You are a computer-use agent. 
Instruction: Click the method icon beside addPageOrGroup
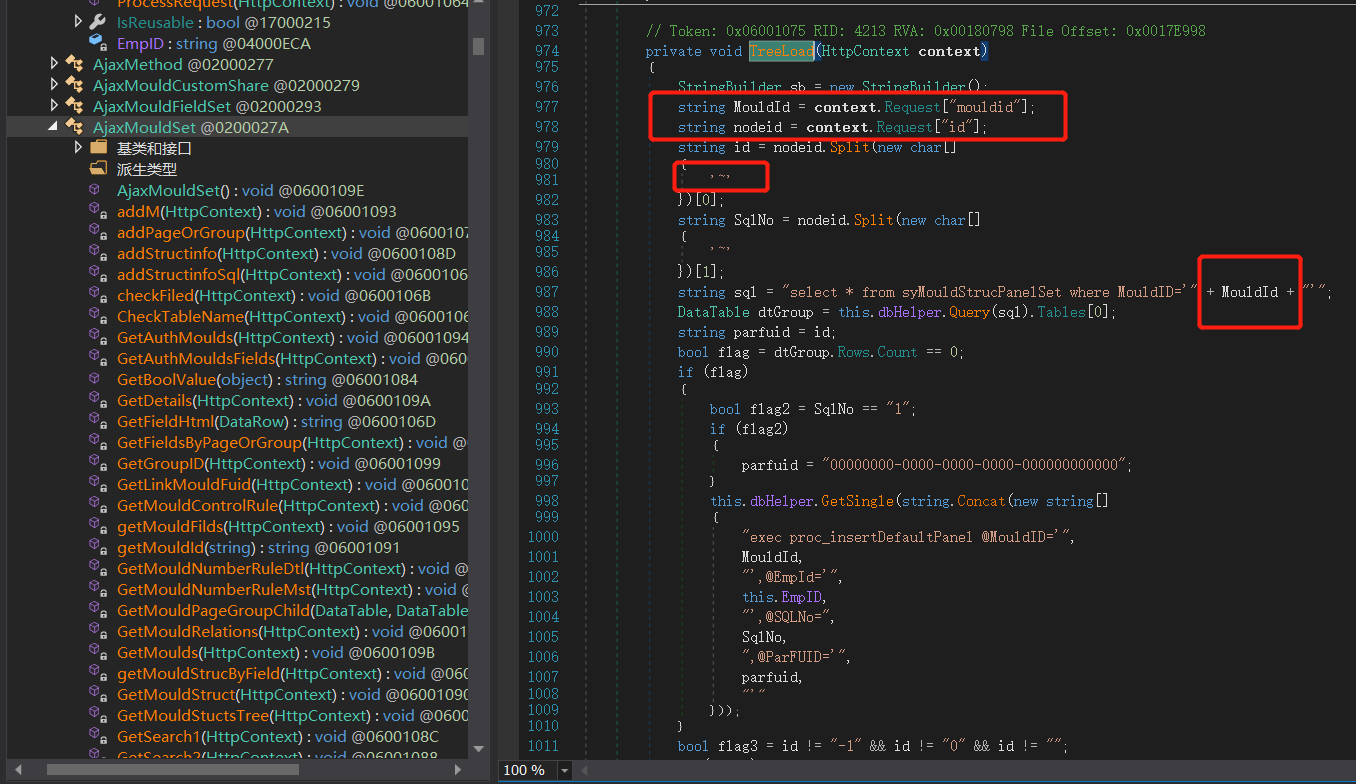pos(98,232)
